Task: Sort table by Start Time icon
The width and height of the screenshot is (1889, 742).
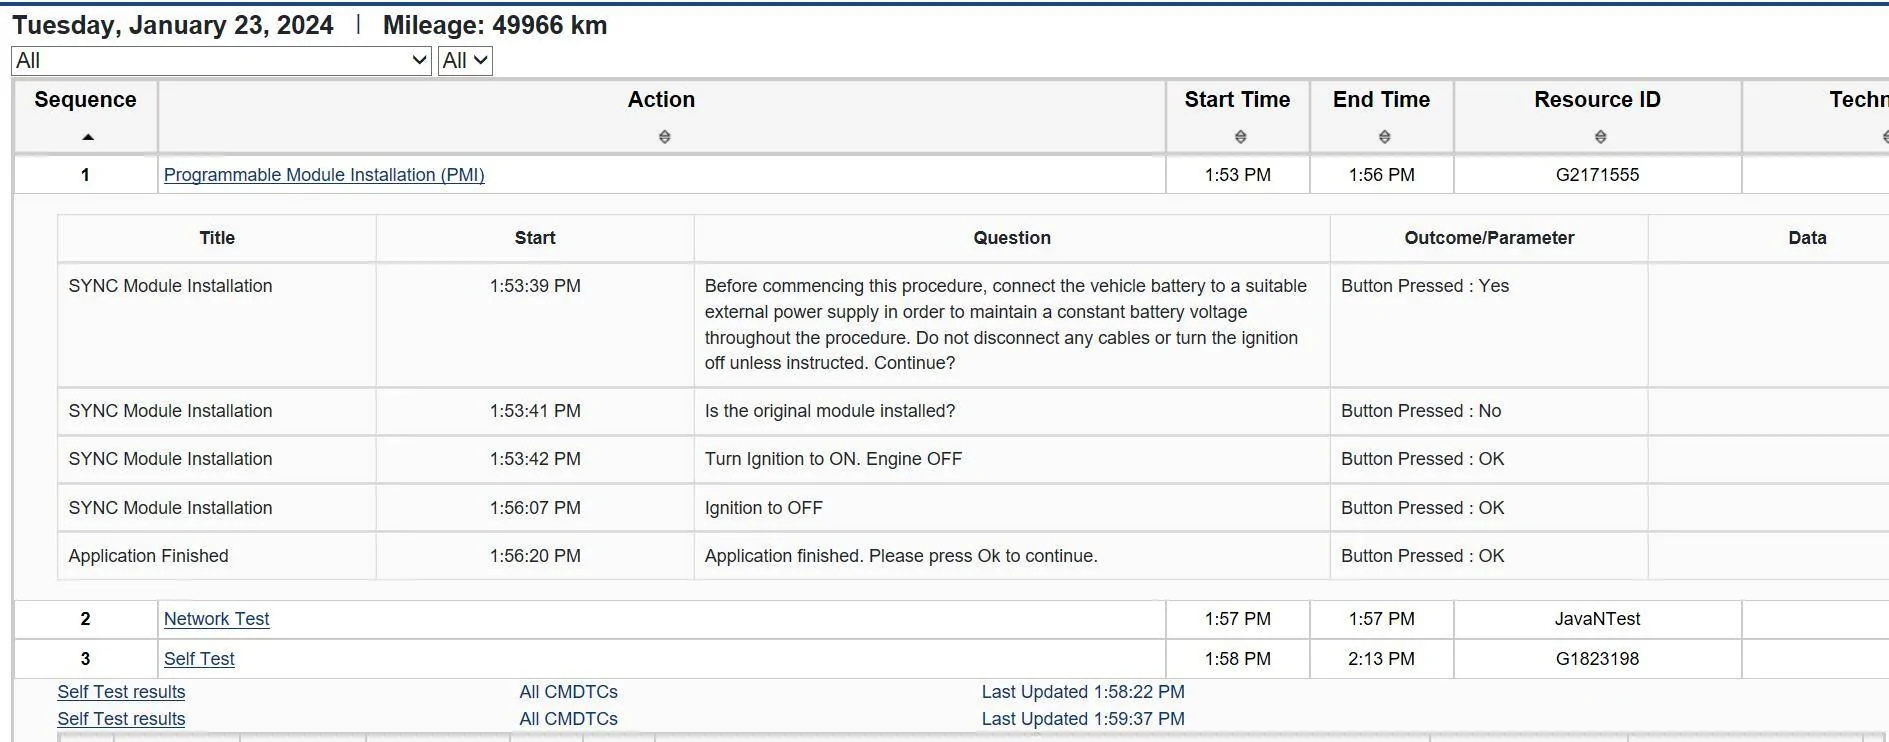Action: (1240, 137)
